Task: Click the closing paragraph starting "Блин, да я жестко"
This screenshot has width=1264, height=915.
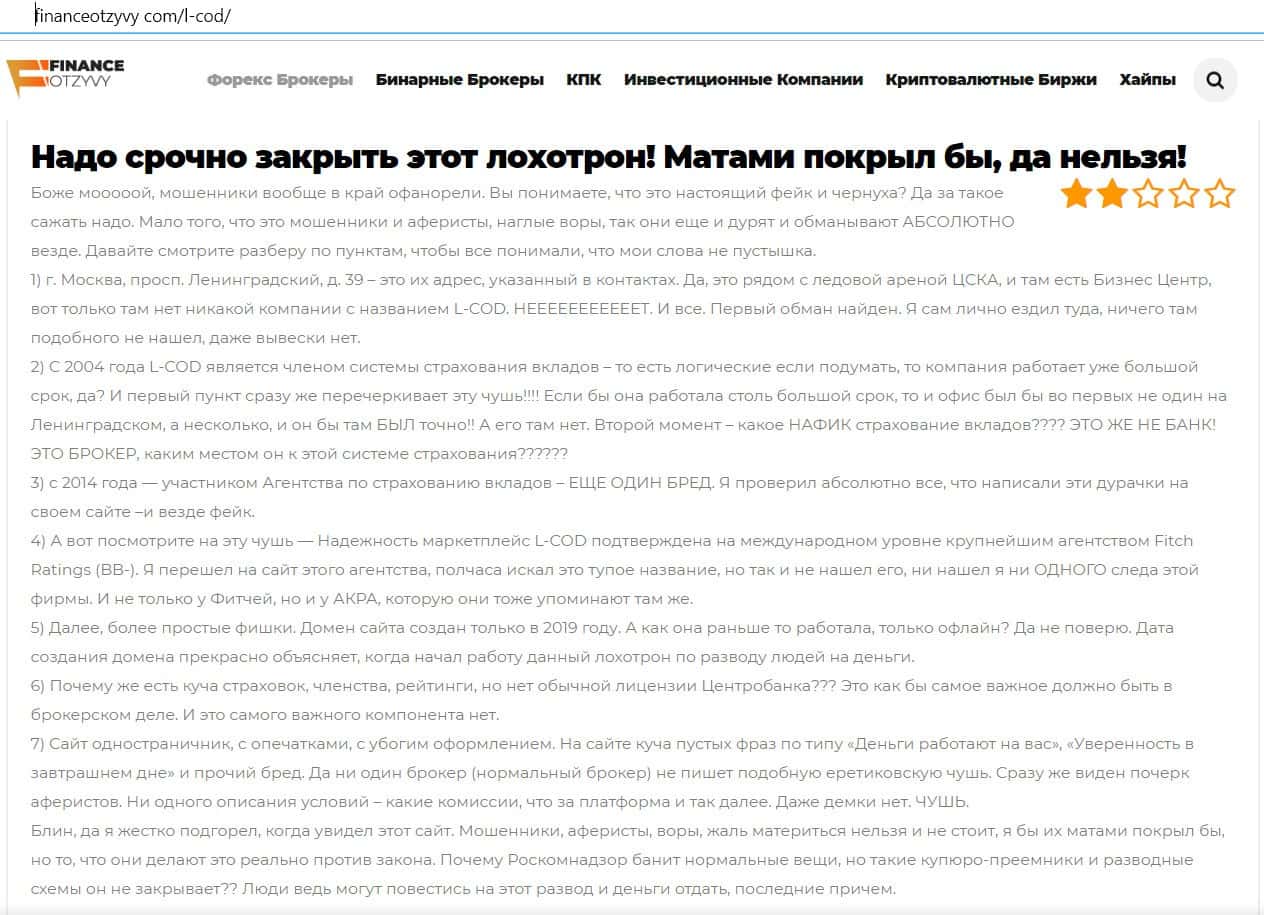Action: (628, 860)
